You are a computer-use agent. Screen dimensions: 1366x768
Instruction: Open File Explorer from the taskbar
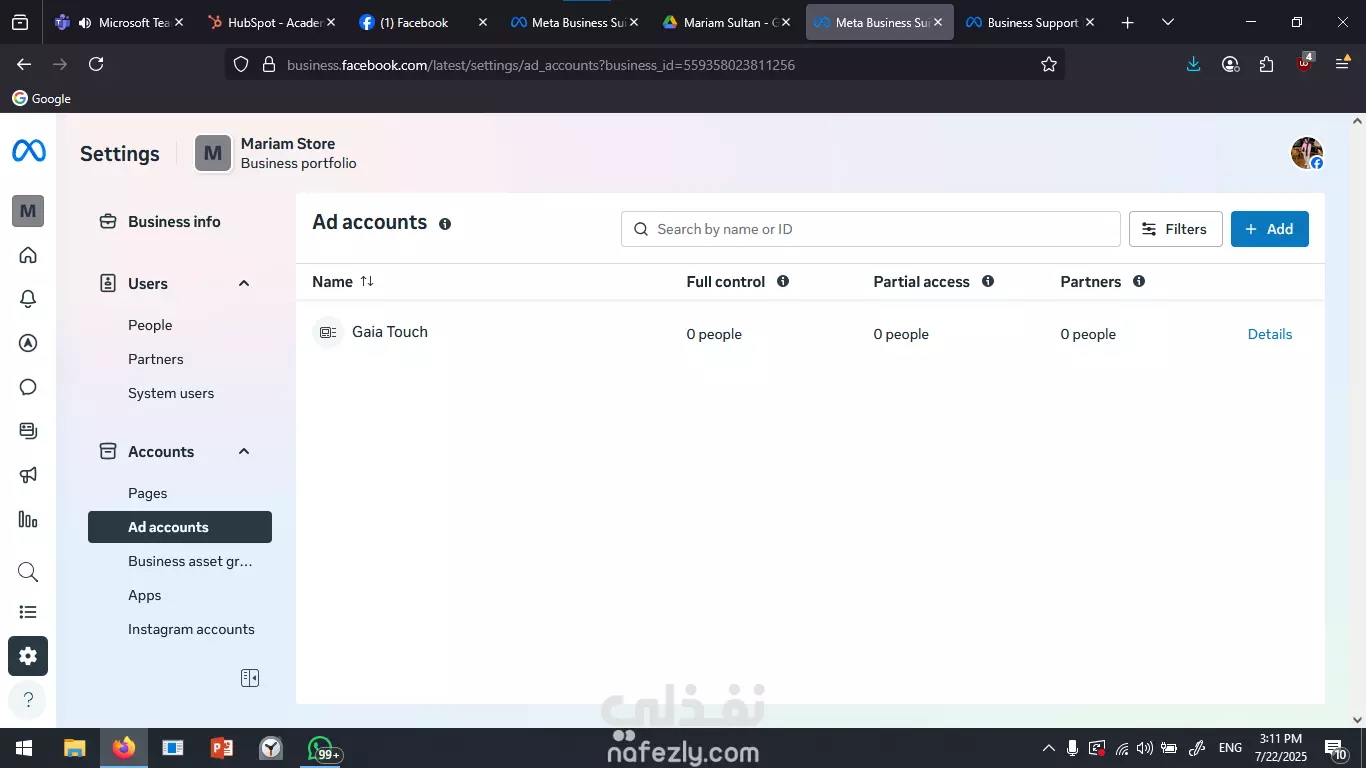pos(74,748)
